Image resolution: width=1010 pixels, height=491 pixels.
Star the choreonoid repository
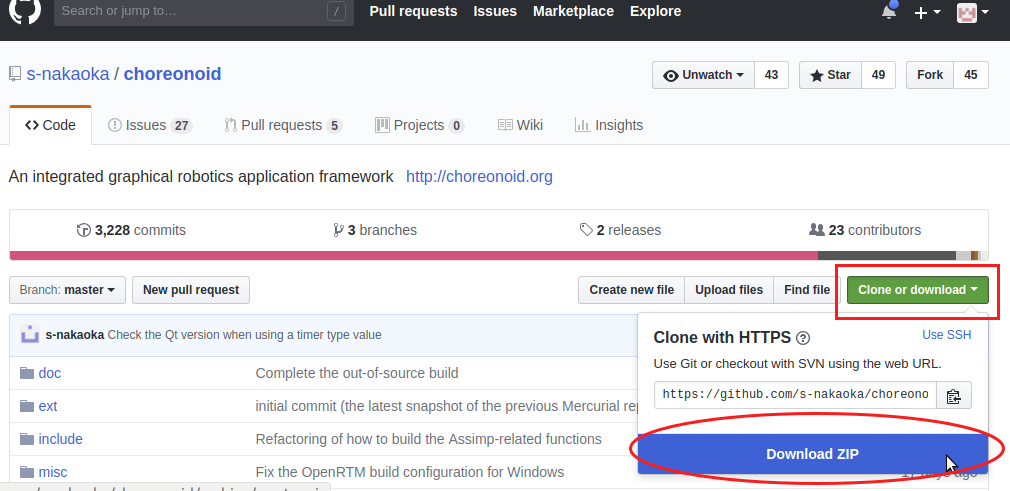pos(830,75)
